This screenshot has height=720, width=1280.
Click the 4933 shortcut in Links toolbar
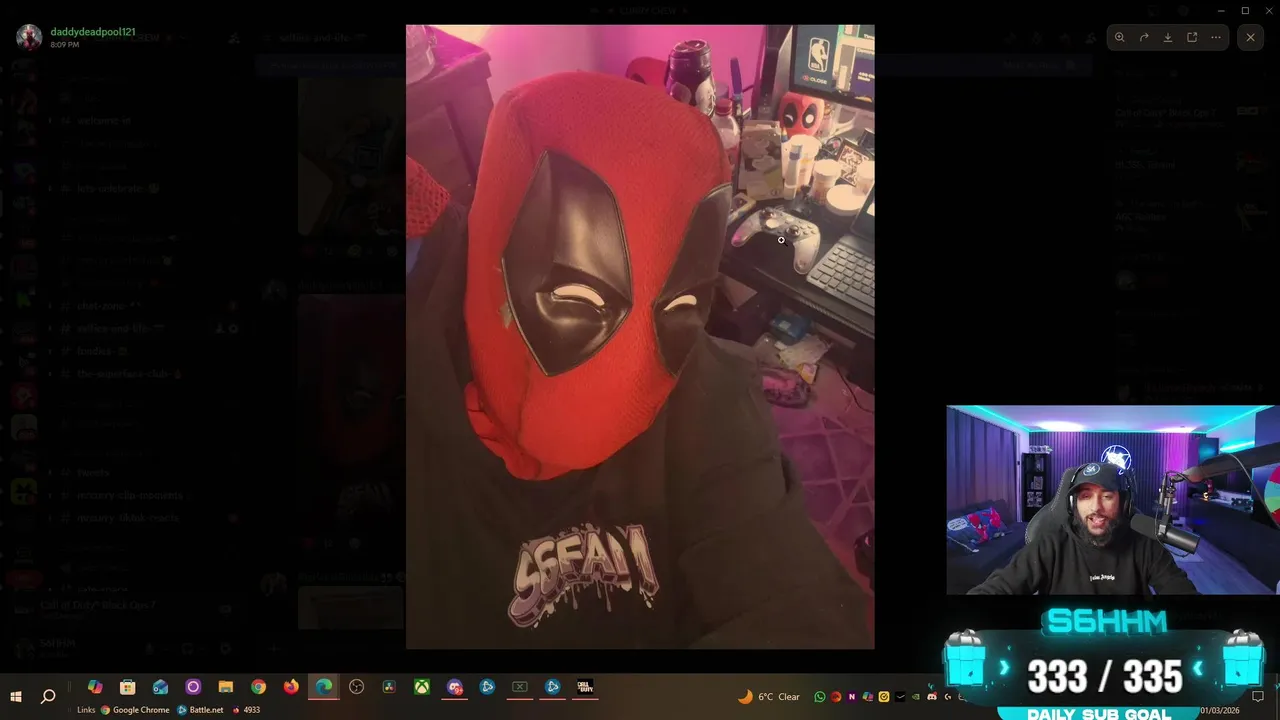[x=246, y=710]
